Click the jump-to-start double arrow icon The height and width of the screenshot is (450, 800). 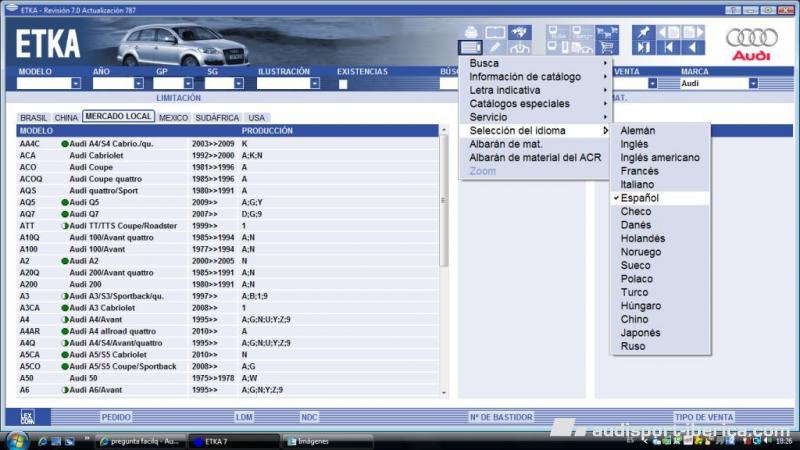point(643,48)
